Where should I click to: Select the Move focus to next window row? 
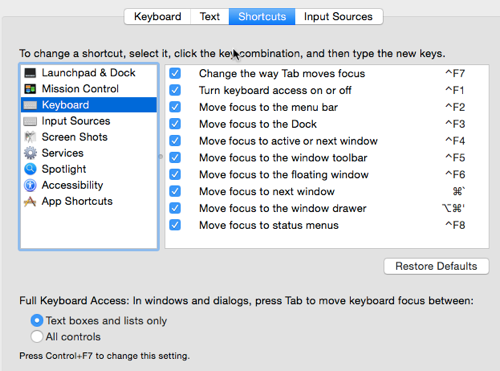click(327, 191)
